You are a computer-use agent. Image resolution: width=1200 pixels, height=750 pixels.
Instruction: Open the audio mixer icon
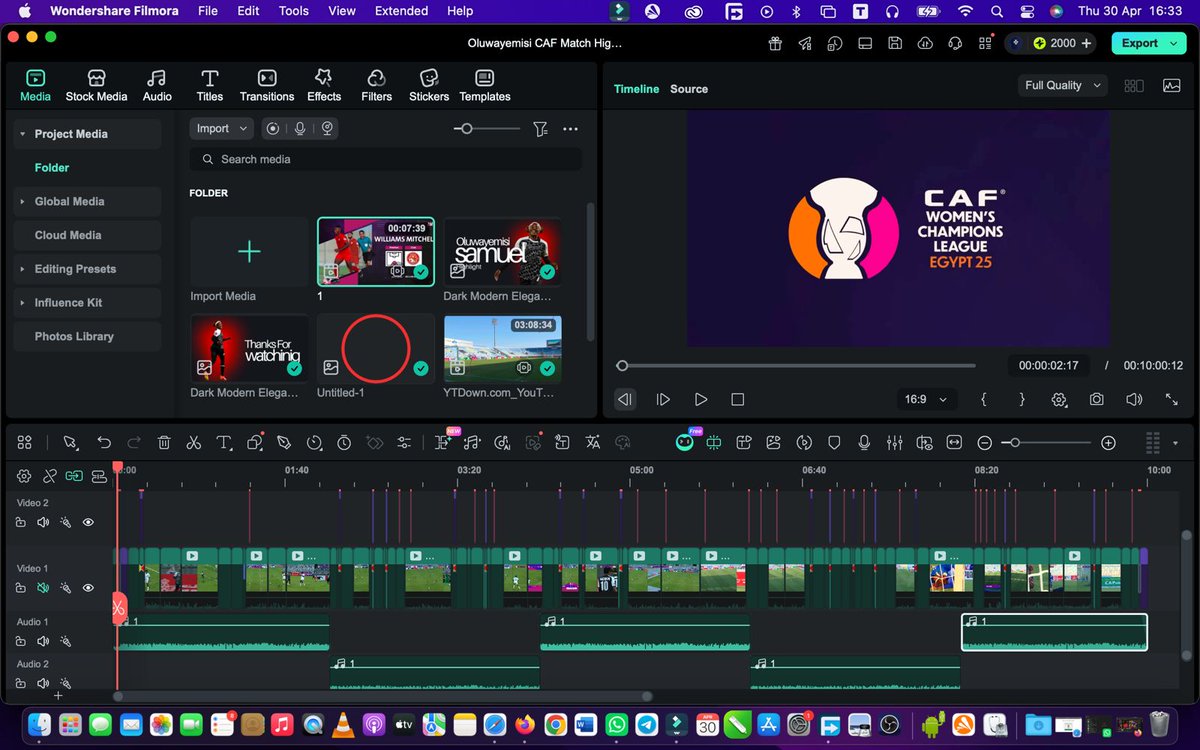click(x=895, y=442)
